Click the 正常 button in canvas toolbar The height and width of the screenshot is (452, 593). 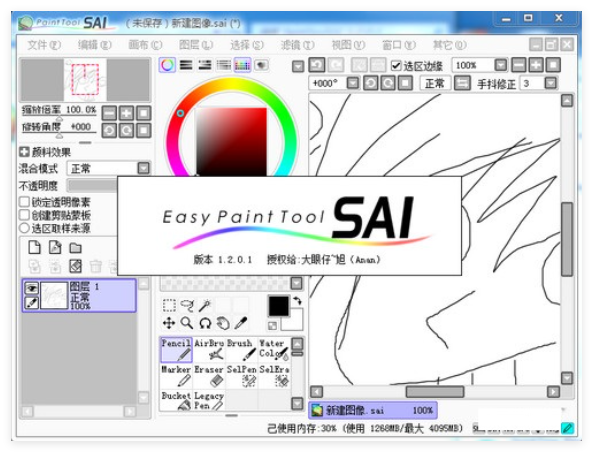pyautogui.click(x=435, y=83)
